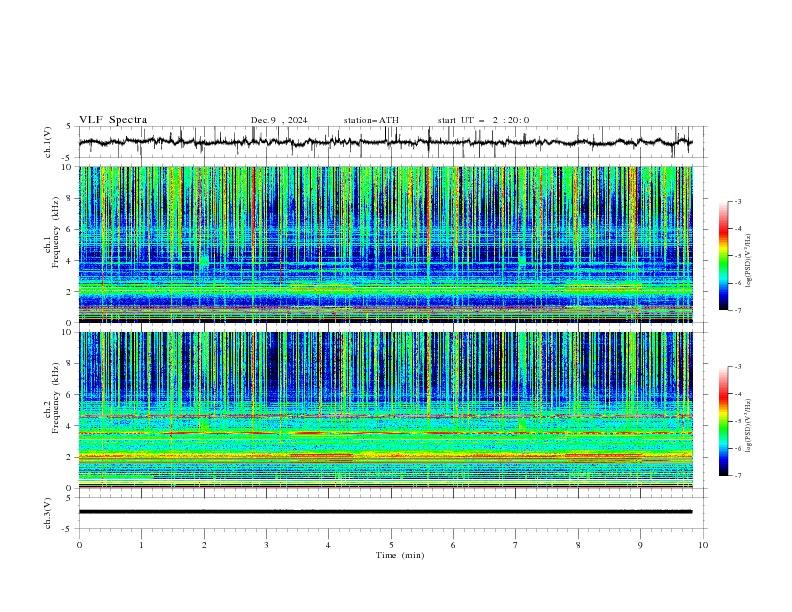Viewport: 792px width, 612px height.
Task: Click the ch.2 color bar 'log(PSD)(V²/Hz)' label
Action: coord(748,426)
